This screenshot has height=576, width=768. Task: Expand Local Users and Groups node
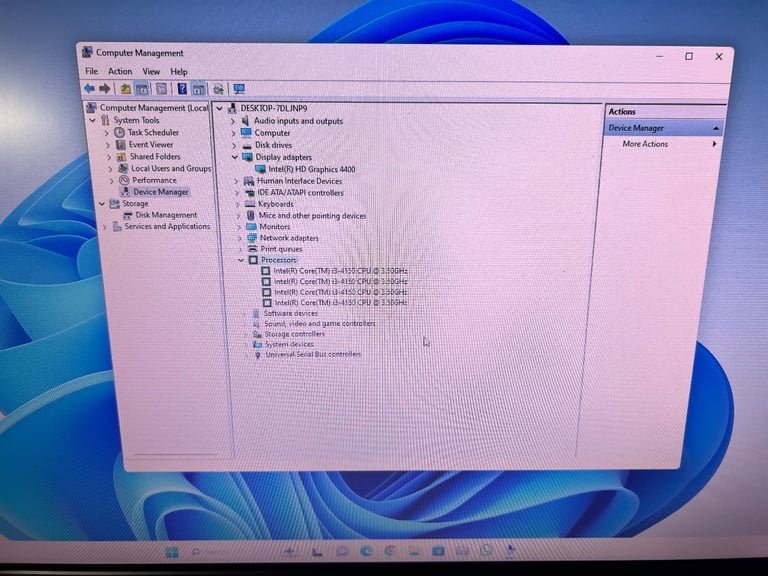111,169
